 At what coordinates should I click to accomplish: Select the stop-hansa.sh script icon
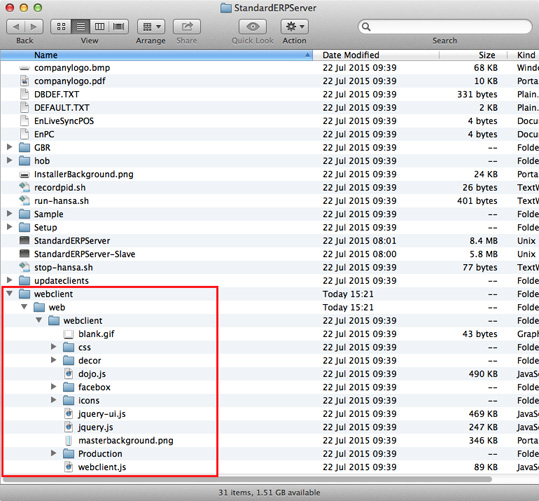point(24,267)
